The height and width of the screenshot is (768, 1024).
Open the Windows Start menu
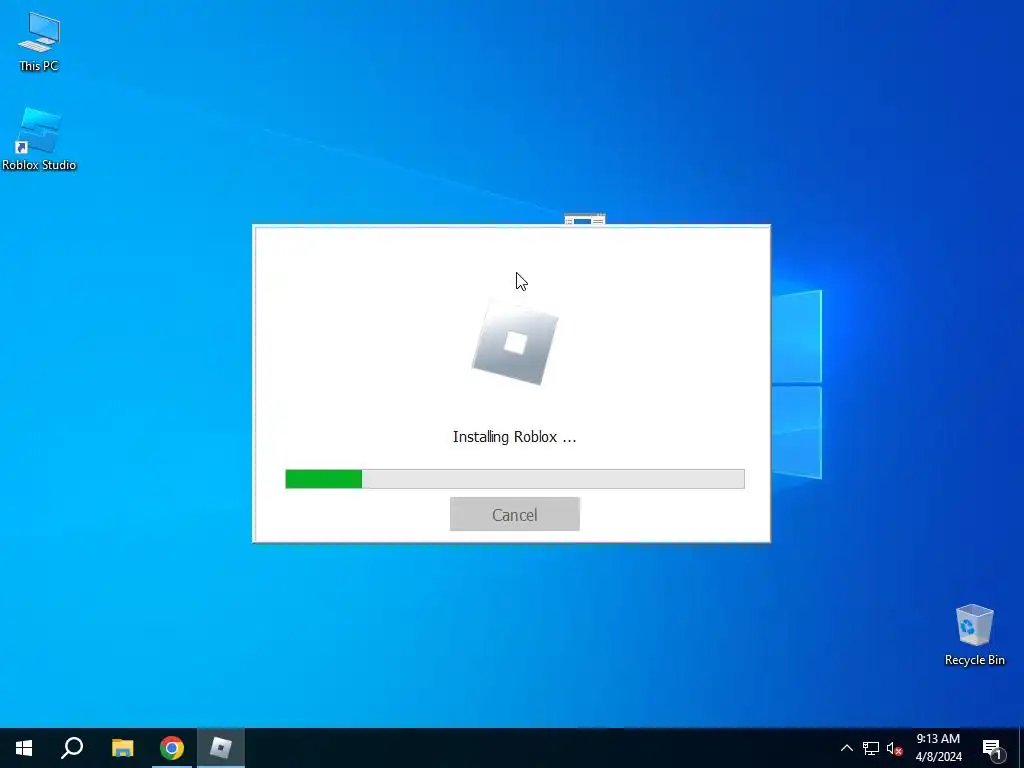click(x=24, y=748)
